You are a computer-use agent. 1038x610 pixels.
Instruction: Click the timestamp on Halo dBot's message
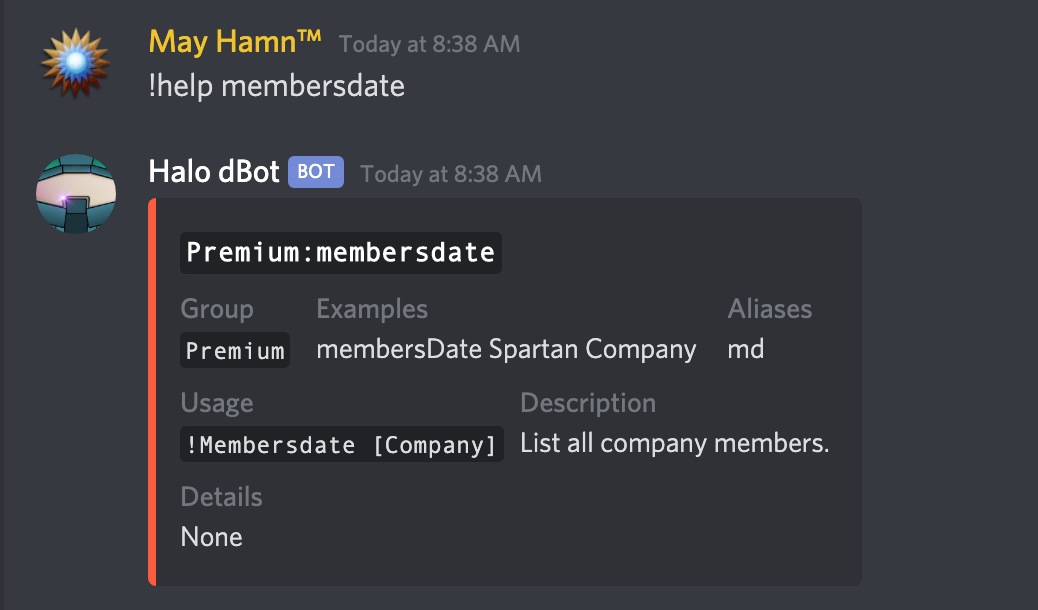click(451, 173)
